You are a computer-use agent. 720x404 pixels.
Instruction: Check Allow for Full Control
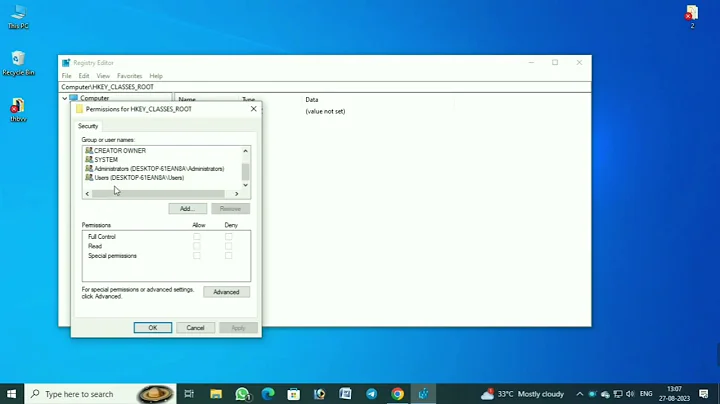click(x=197, y=236)
